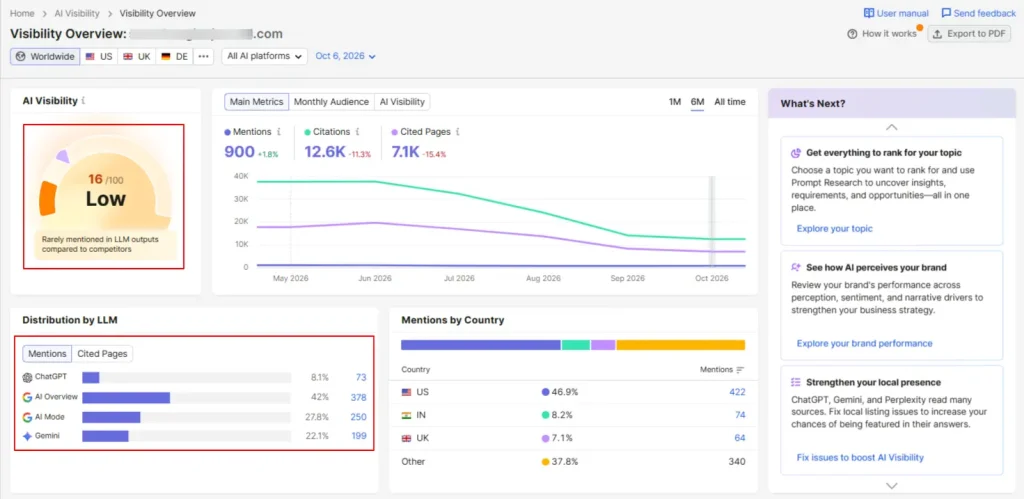Image resolution: width=1024 pixels, height=499 pixels.
Task: Select Cited Pages in Distribution by LLM
Action: click(103, 353)
